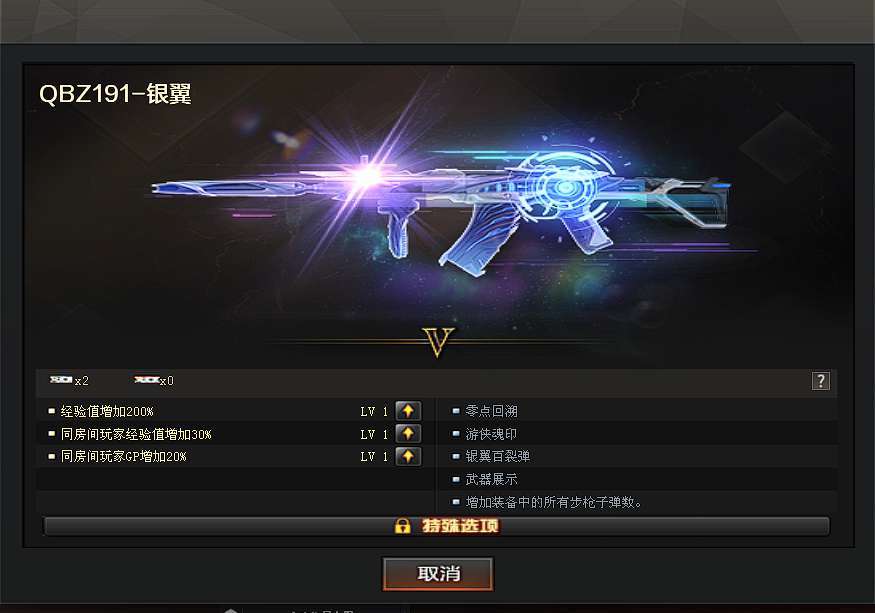Open the 武器展示 feature entry

[491, 479]
